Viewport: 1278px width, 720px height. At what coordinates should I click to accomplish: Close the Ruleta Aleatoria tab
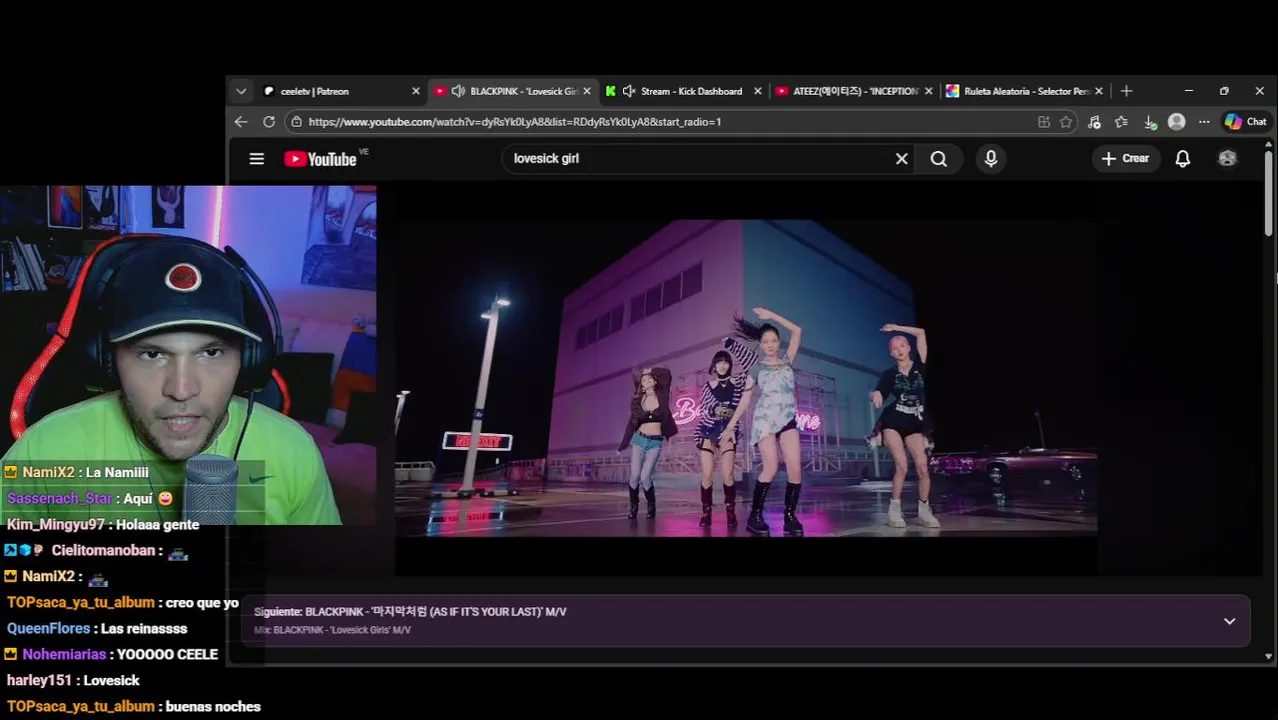click(x=1099, y=91)
